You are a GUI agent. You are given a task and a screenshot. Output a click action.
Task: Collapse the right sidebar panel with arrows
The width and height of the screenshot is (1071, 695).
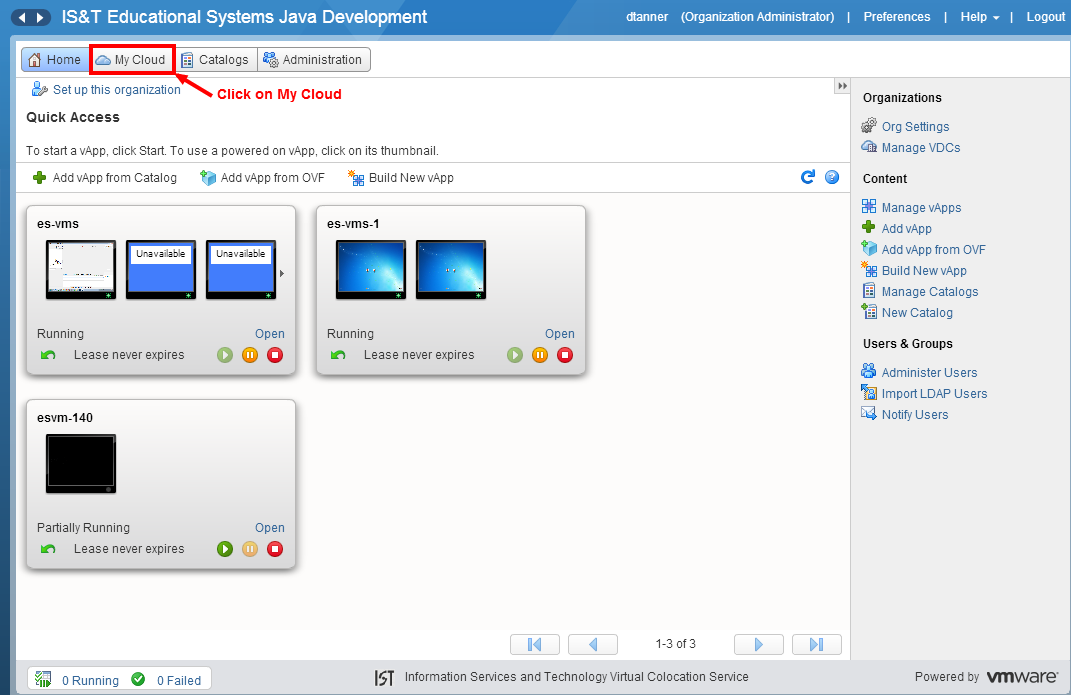841,87
